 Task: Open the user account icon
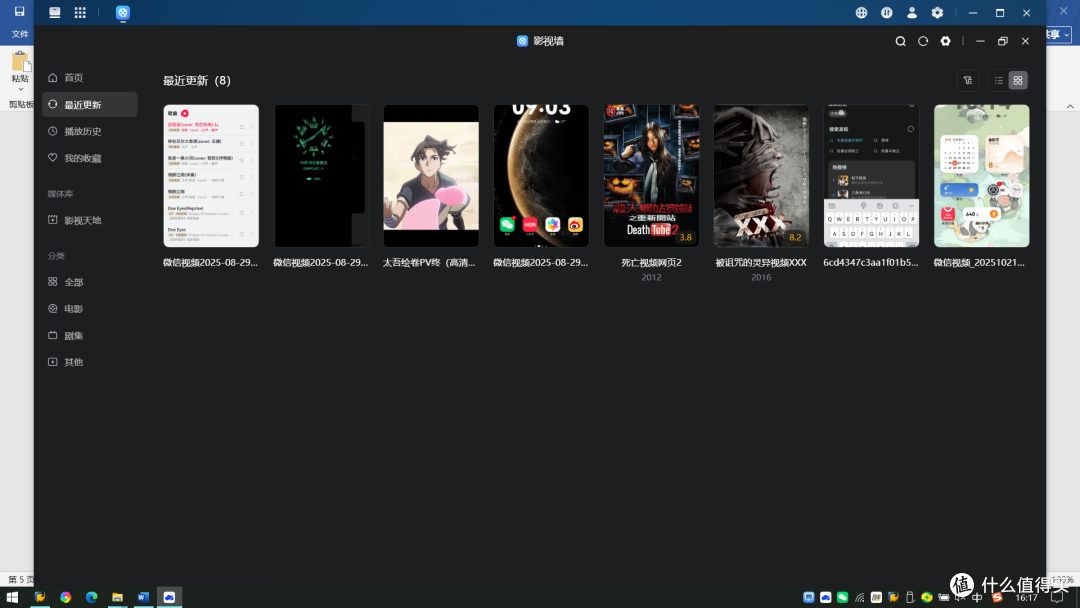pos(912,12)
